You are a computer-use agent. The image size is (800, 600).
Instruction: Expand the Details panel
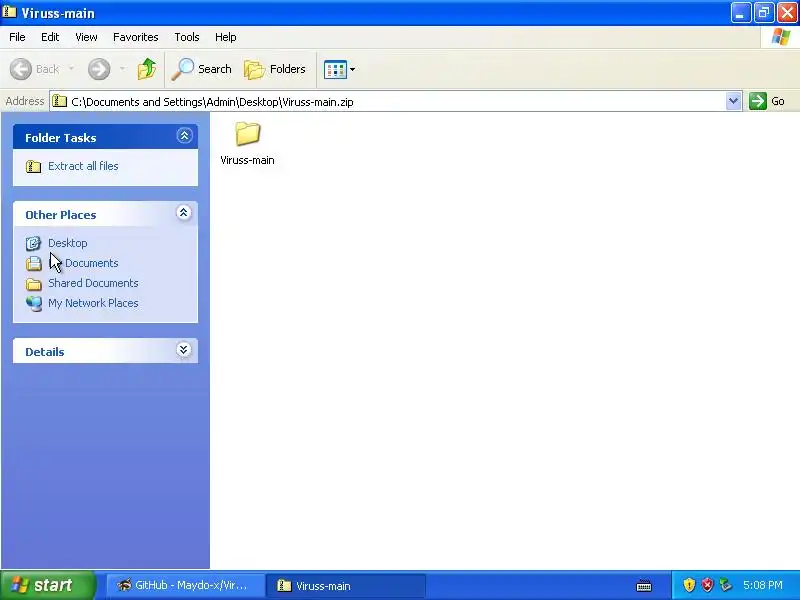pos(184,349)
